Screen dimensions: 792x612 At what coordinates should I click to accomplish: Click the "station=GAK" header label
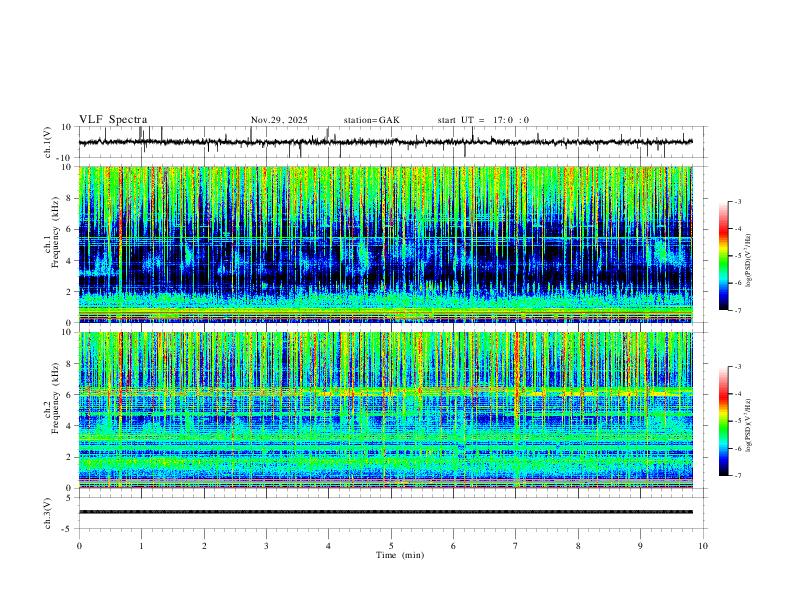[372, 120]
